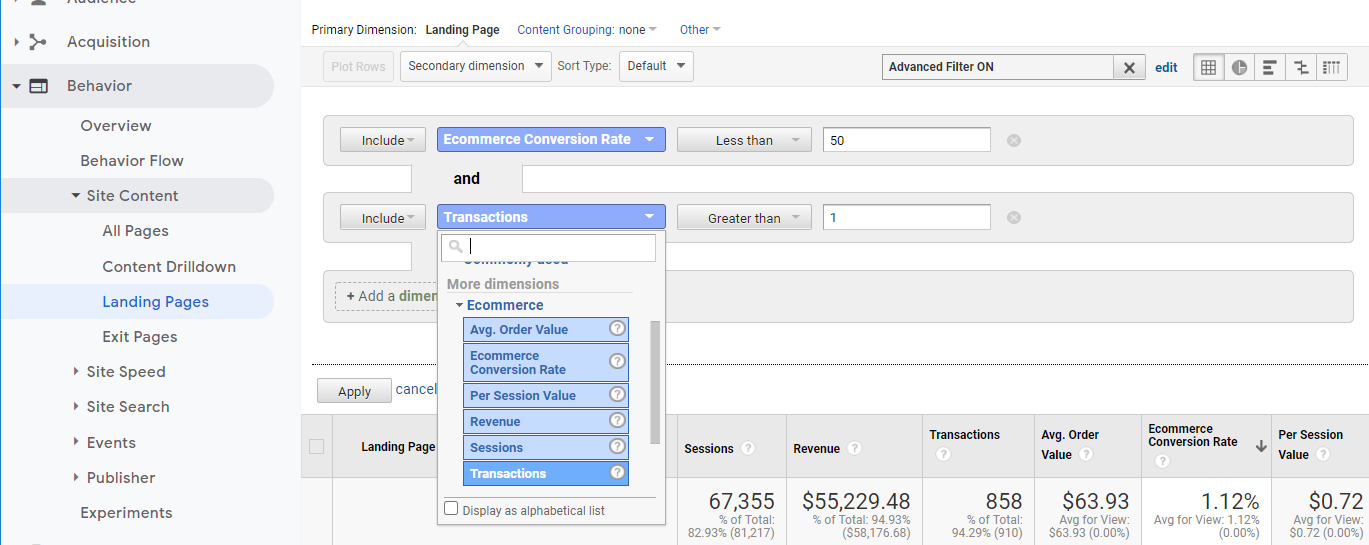
Task: Select the performance bar view icon
Action: click(x=1270, y=67)
